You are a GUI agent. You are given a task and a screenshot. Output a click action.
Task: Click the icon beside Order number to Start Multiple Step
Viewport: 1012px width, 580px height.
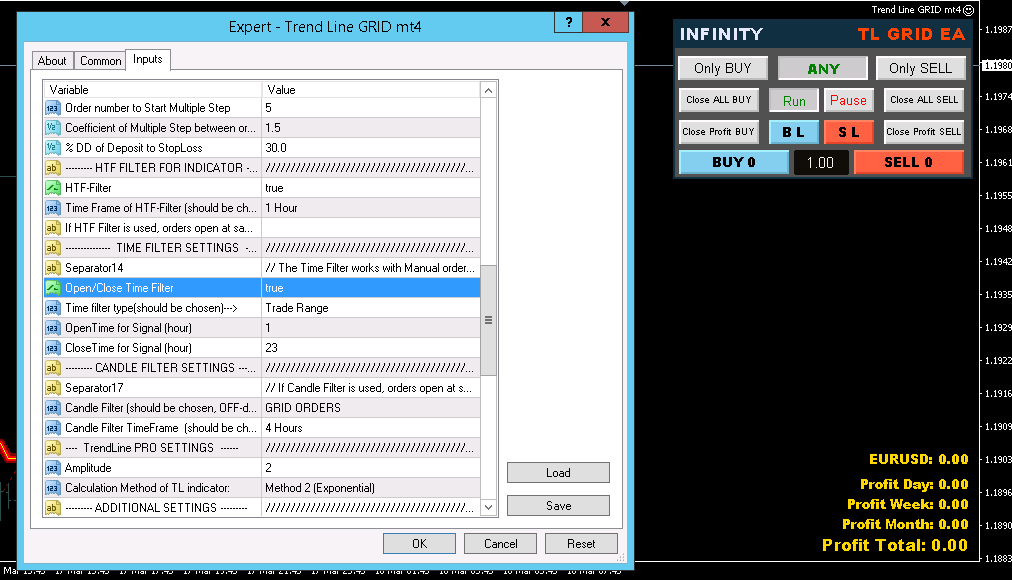(53, 108)
